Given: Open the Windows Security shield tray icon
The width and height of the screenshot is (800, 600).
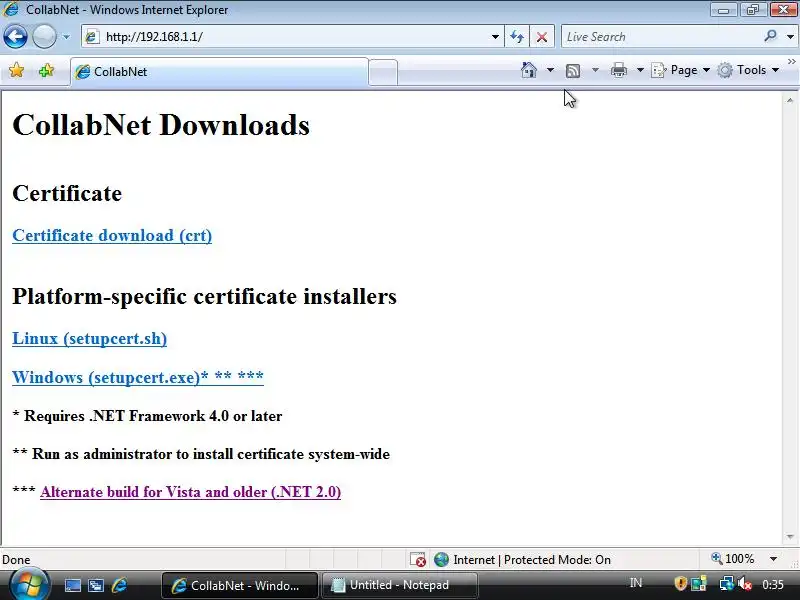Looking at the screenshot, I should pyautogui.click(x=680, y=583).
